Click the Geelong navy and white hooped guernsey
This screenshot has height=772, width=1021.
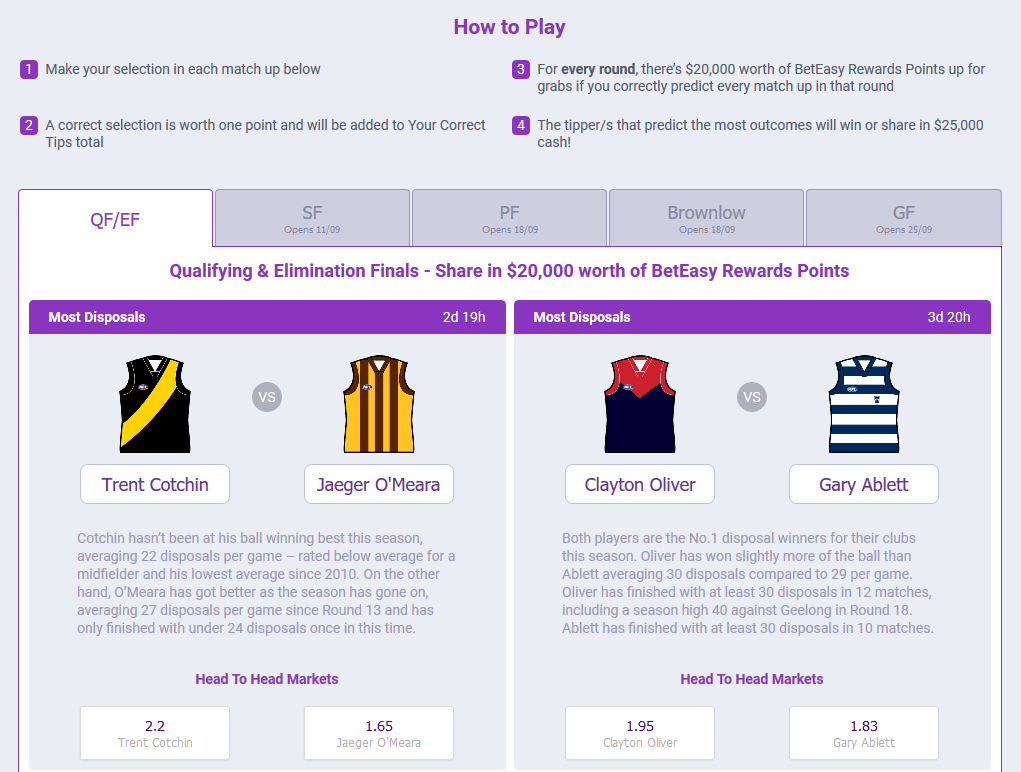(x=864, y=404)
